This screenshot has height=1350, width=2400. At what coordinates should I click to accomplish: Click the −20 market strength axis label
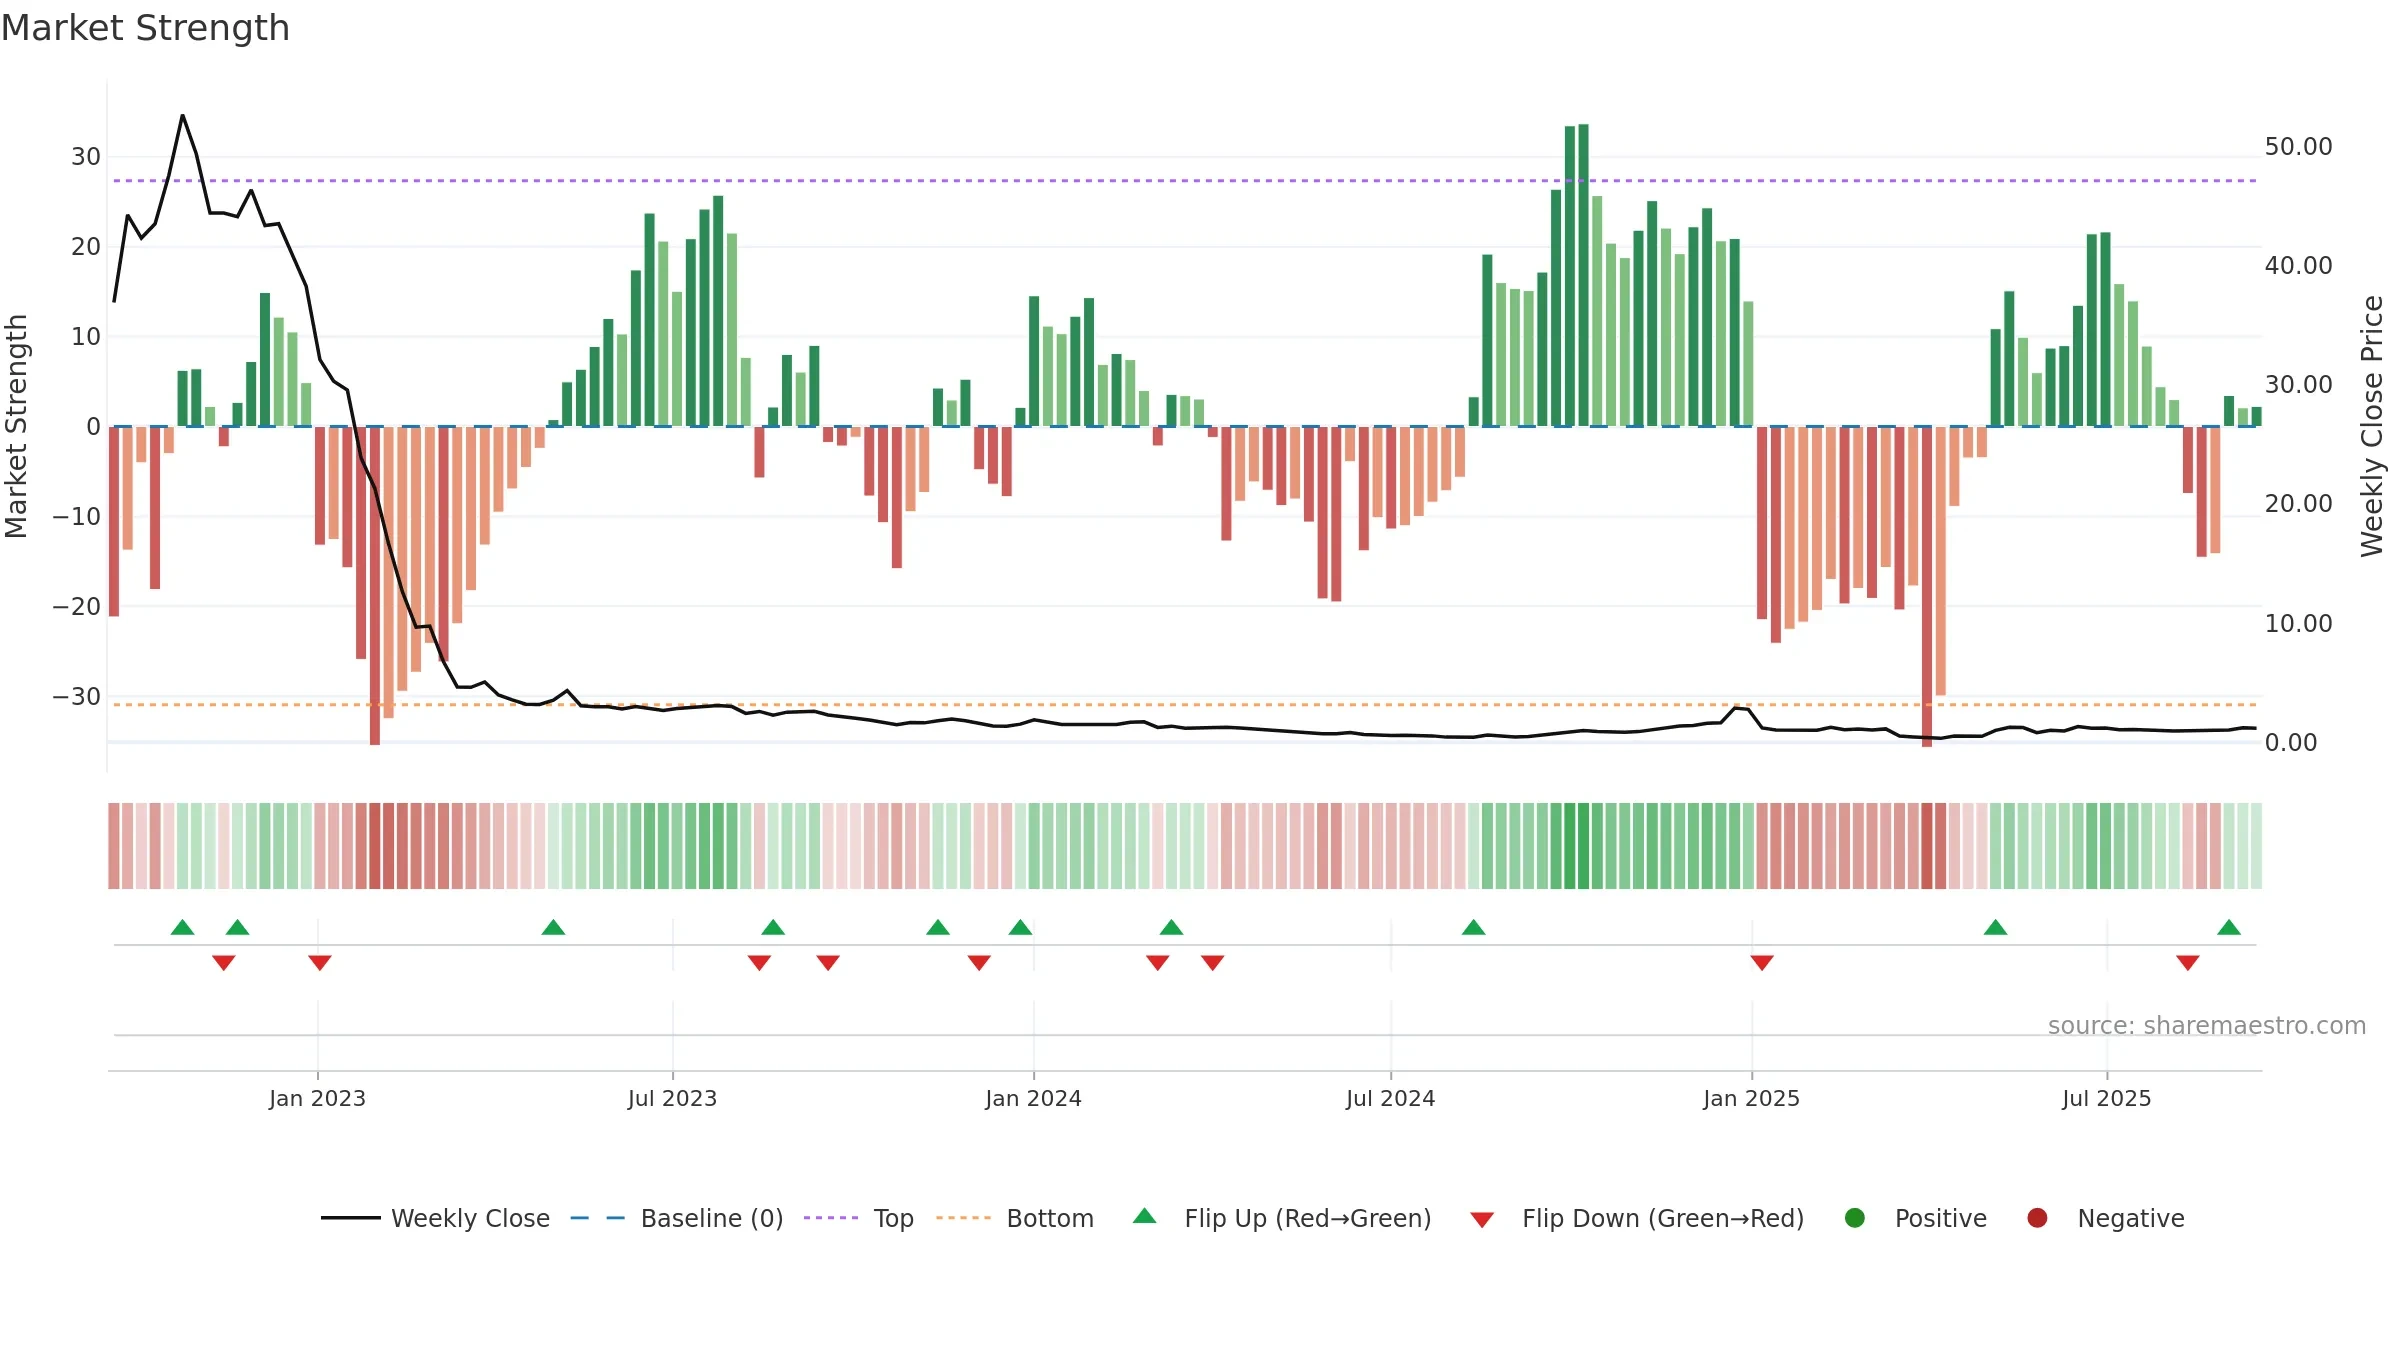pyautogui.click(x=77, y=607)
